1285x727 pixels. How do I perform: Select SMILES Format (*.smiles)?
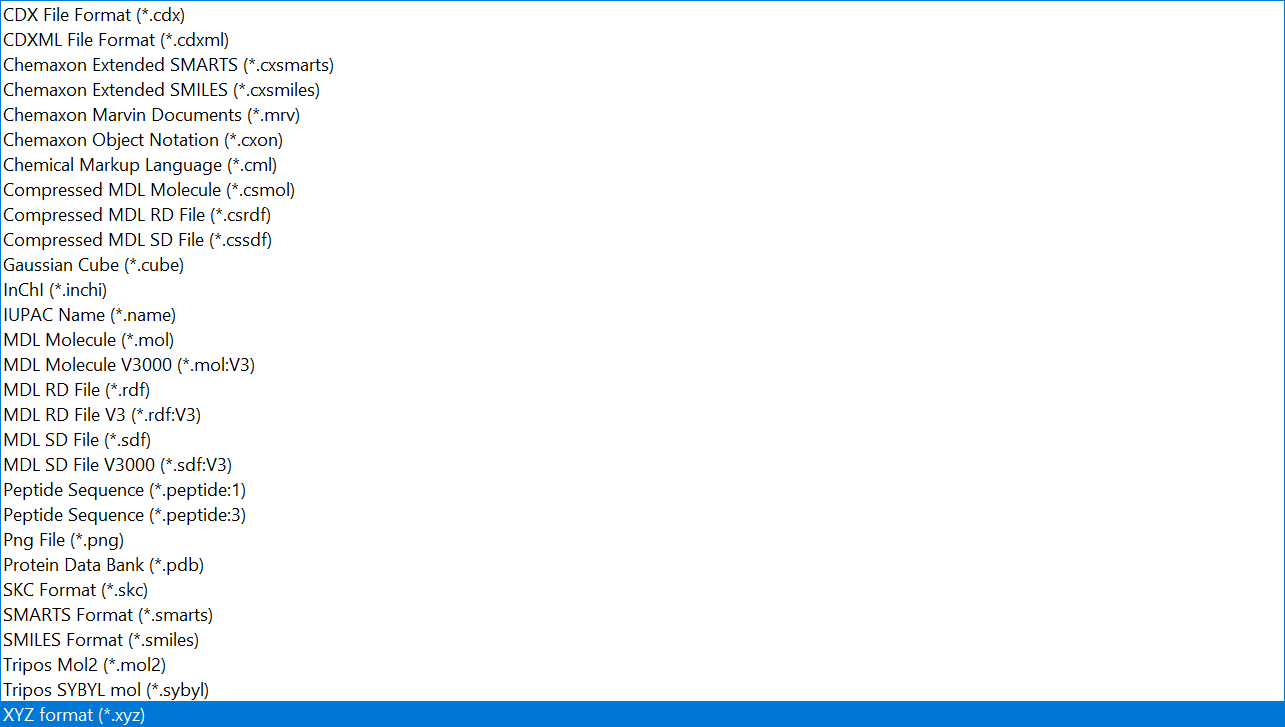pyautogui.click(x=642, y=640)
